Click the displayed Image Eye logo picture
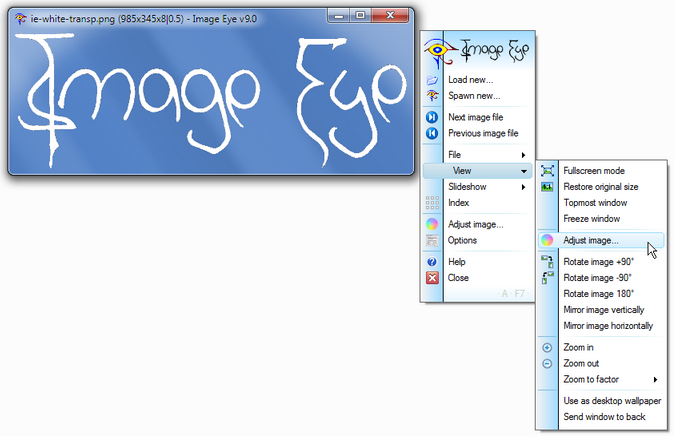Screen dimensions: 675x438 coord(211,102)
